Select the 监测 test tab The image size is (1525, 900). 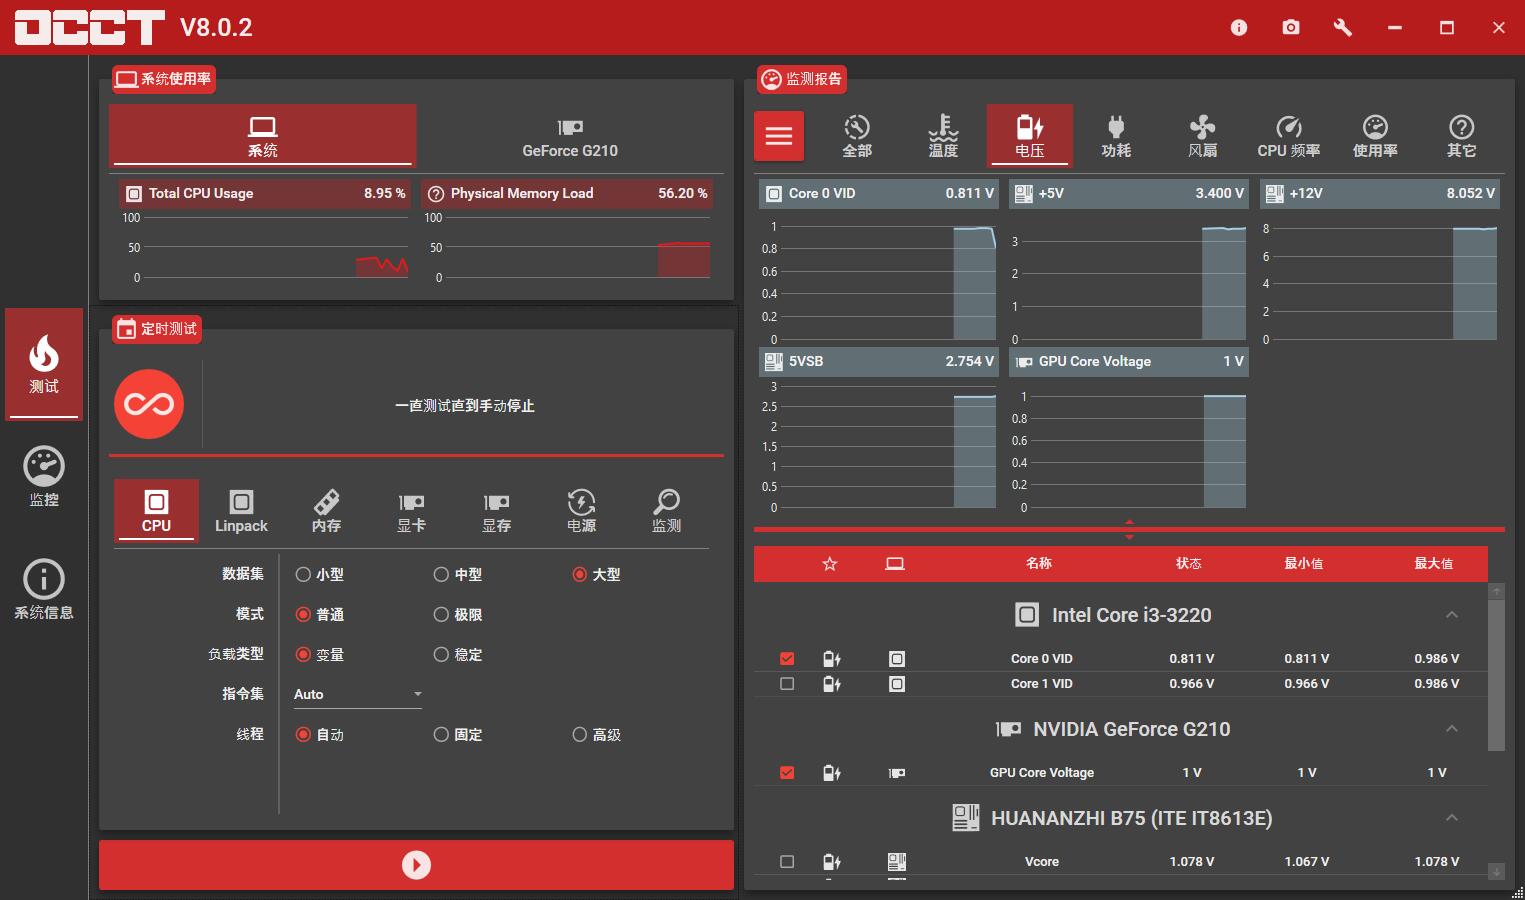[666, 511]
